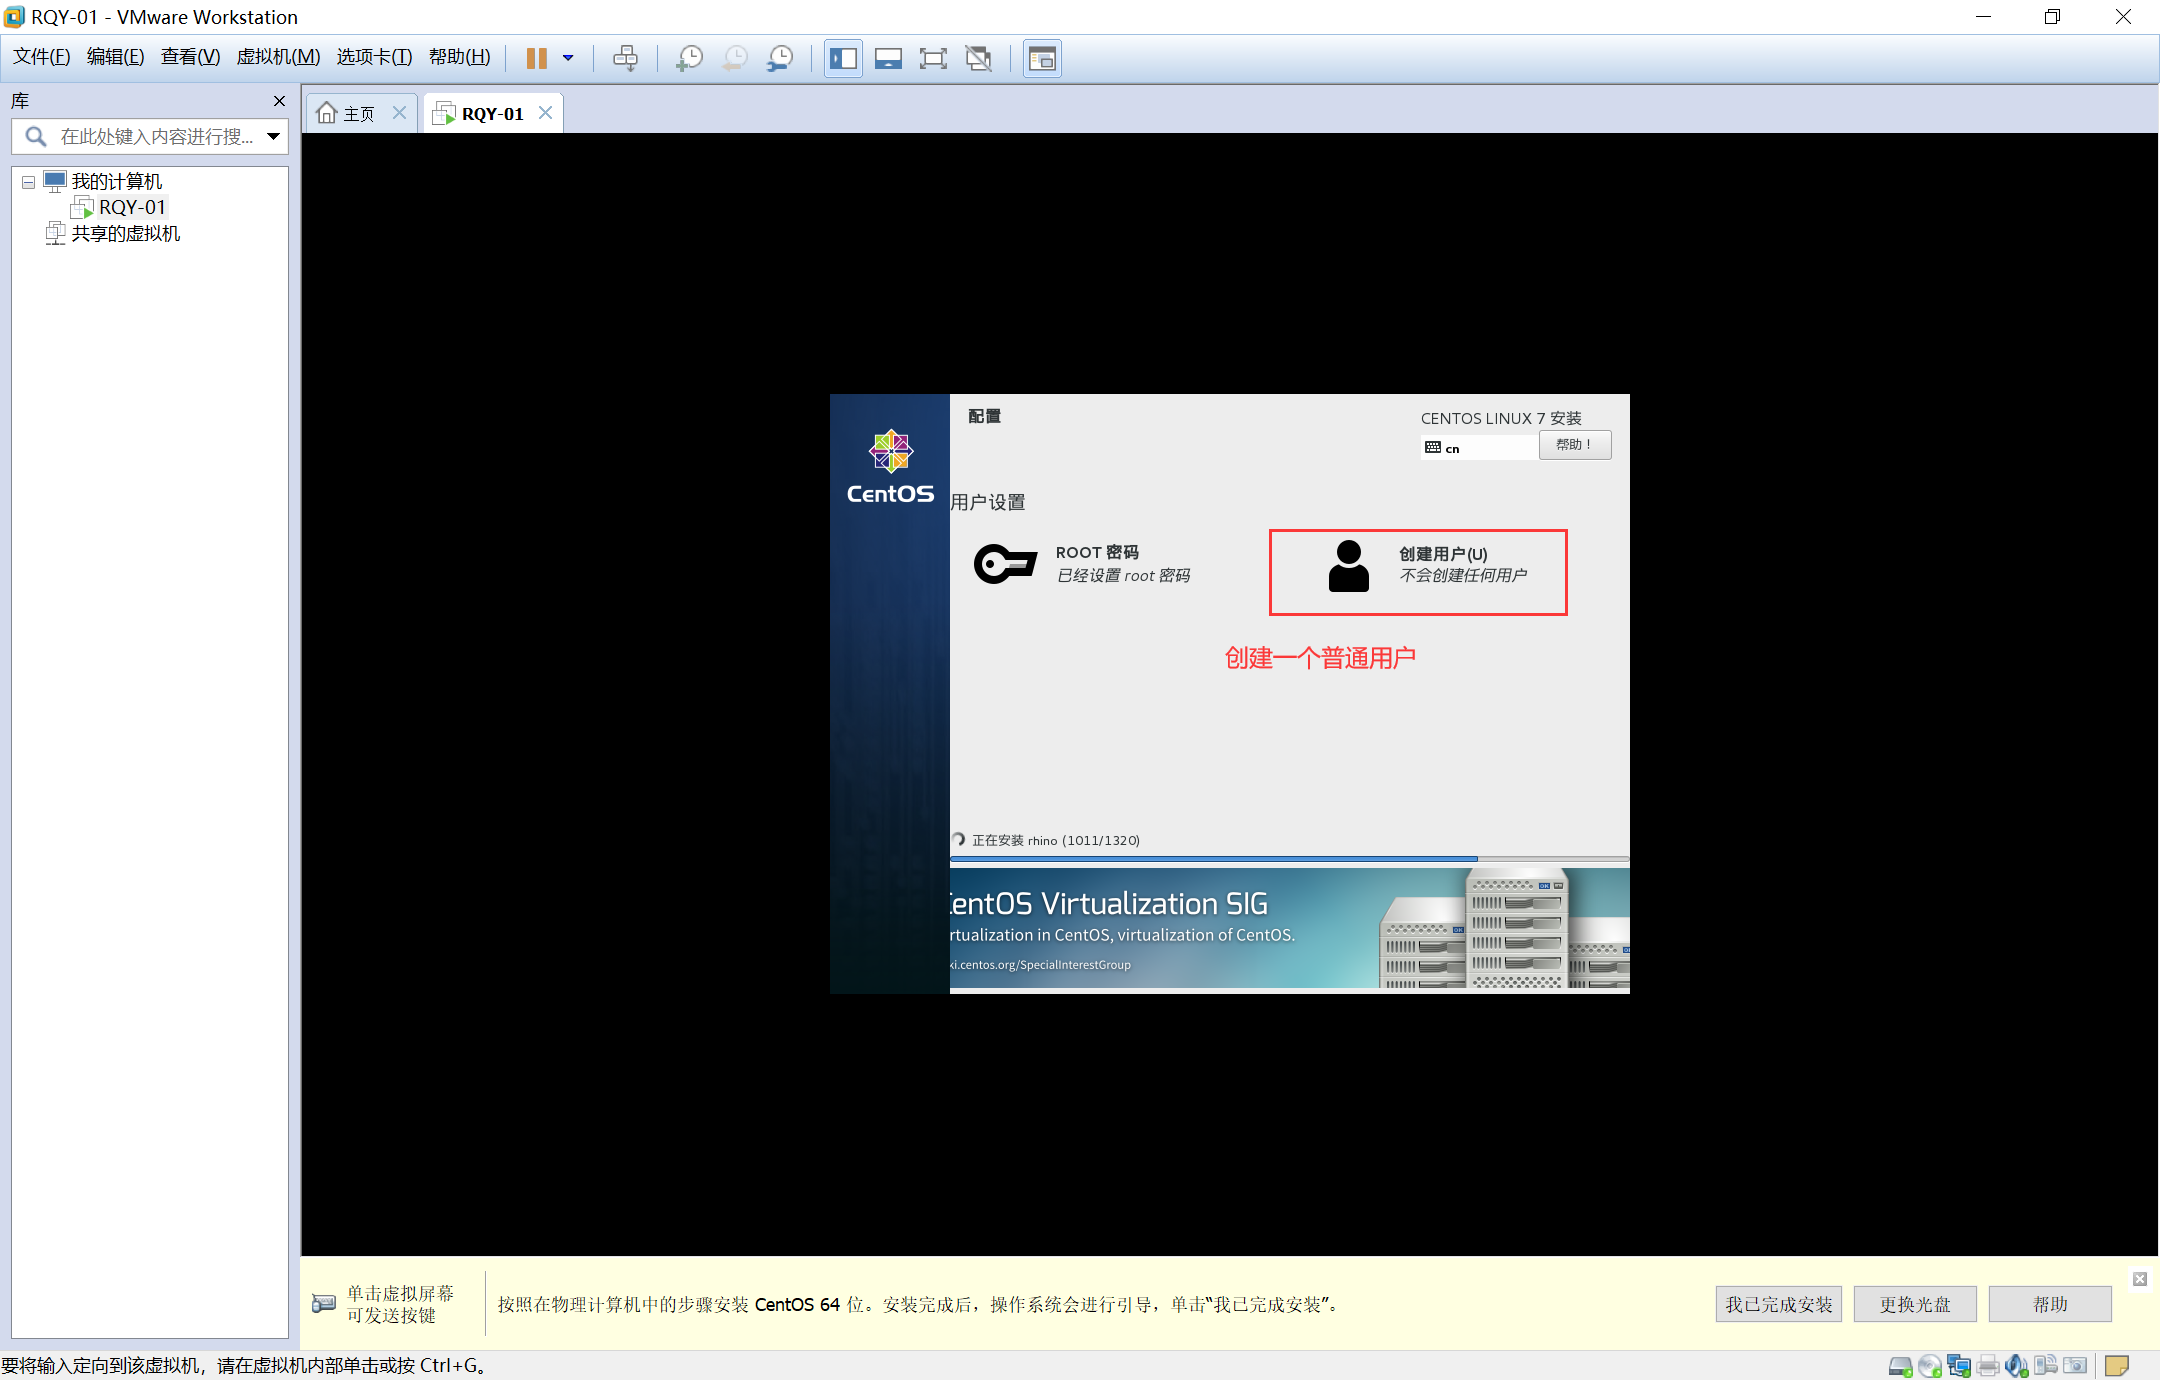
Task: Click 我已完成安装 button
Action: coord(1779,1304)
